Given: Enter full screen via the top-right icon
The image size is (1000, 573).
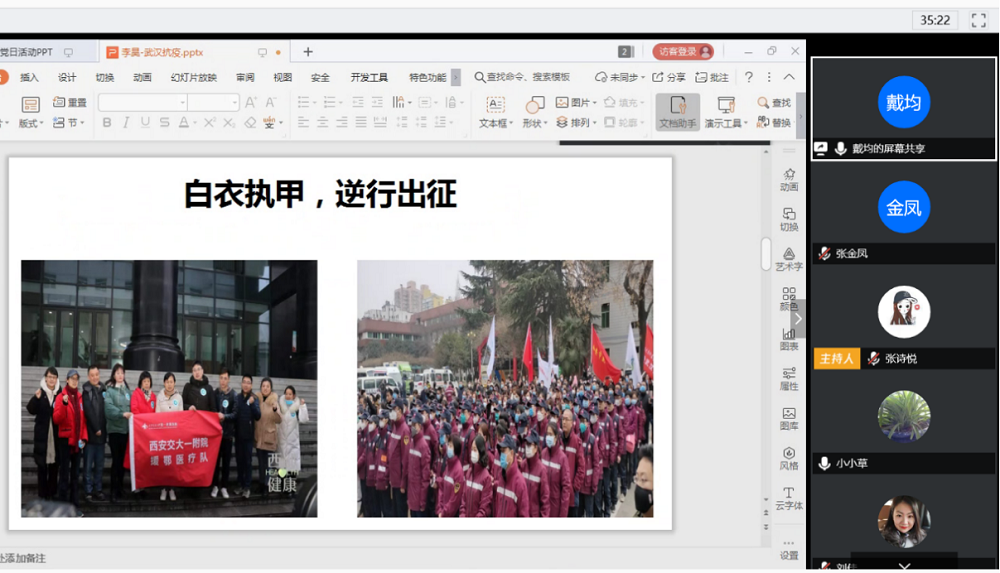Looking at the screenshot, I should [978, 20].
